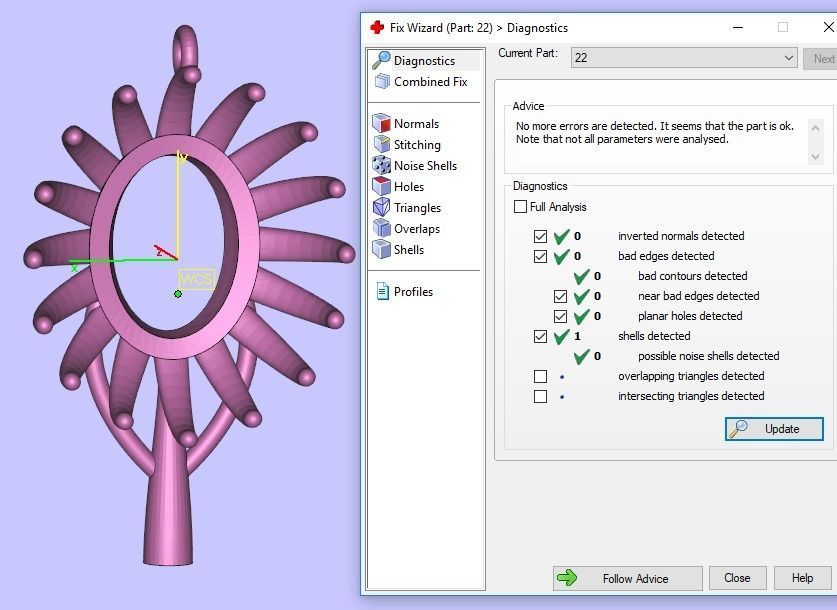
Task: Click the magnifier icon on Update button
Action: [x=739, y=429]
